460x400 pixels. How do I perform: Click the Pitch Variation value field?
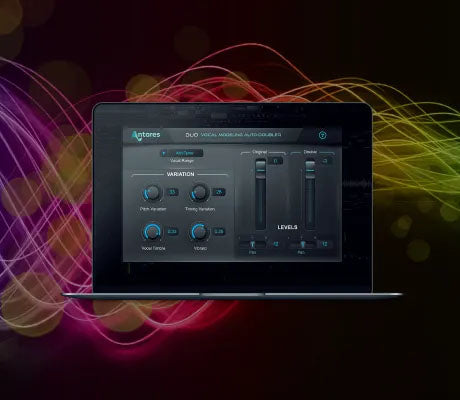[172, 192]
